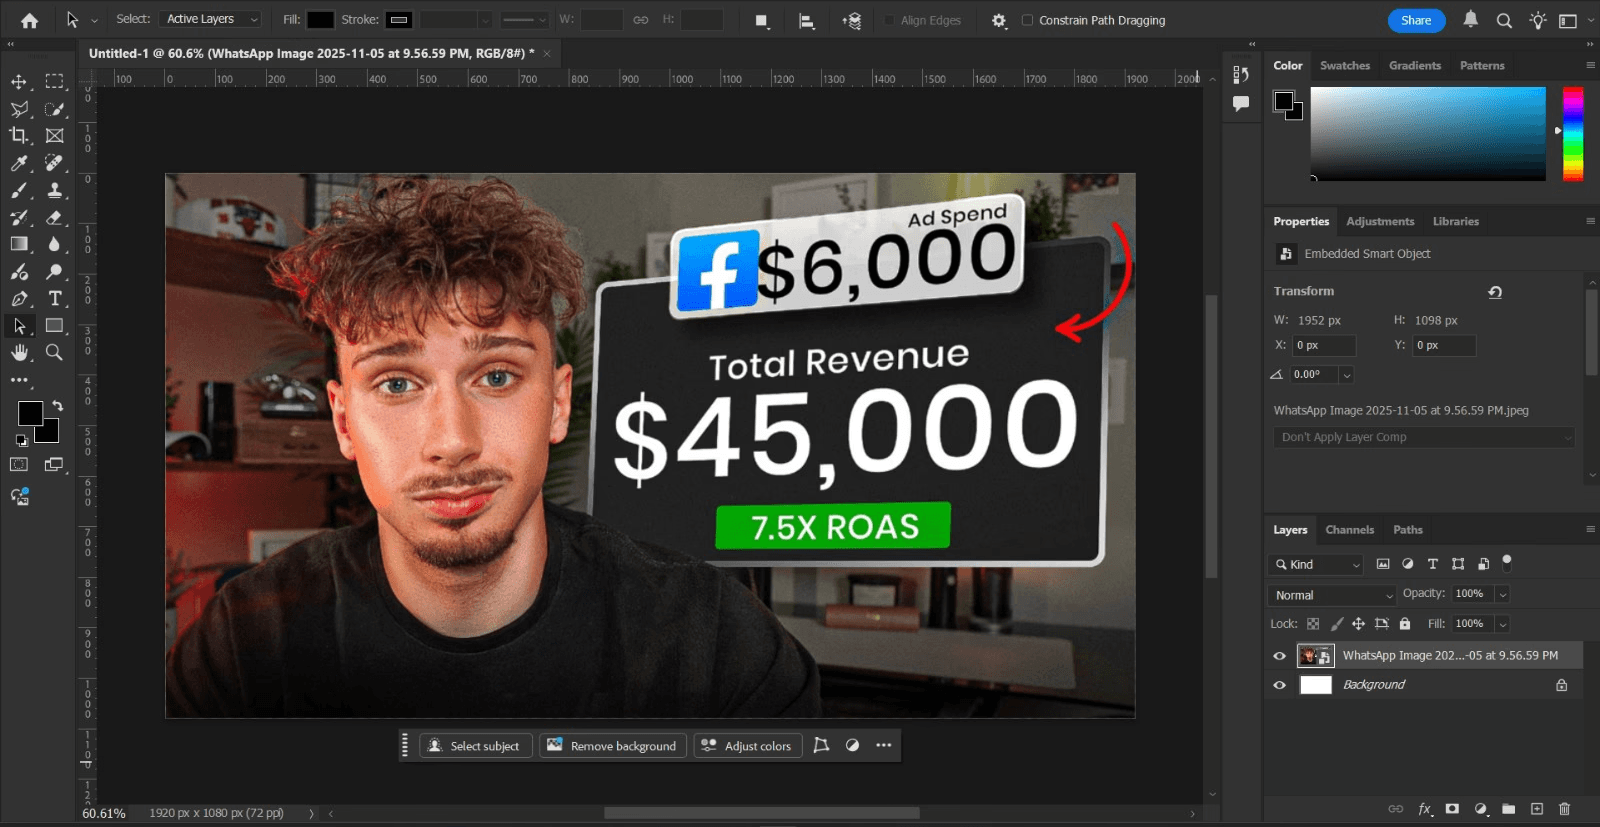Reset the transform in Properties panel
Viewport: 1600px width, 827px height.
[x=1495, y=292]
